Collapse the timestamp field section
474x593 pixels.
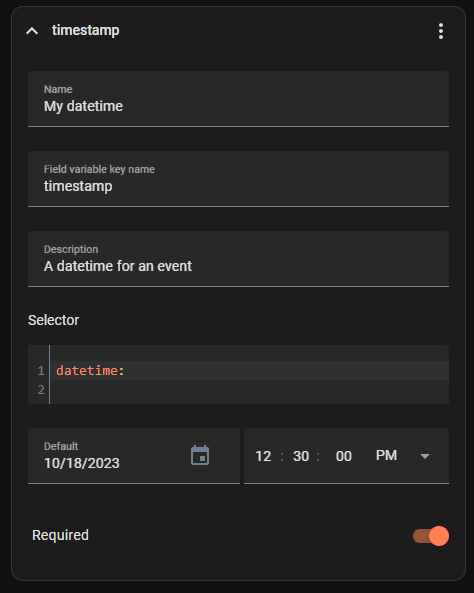point(32,31)
